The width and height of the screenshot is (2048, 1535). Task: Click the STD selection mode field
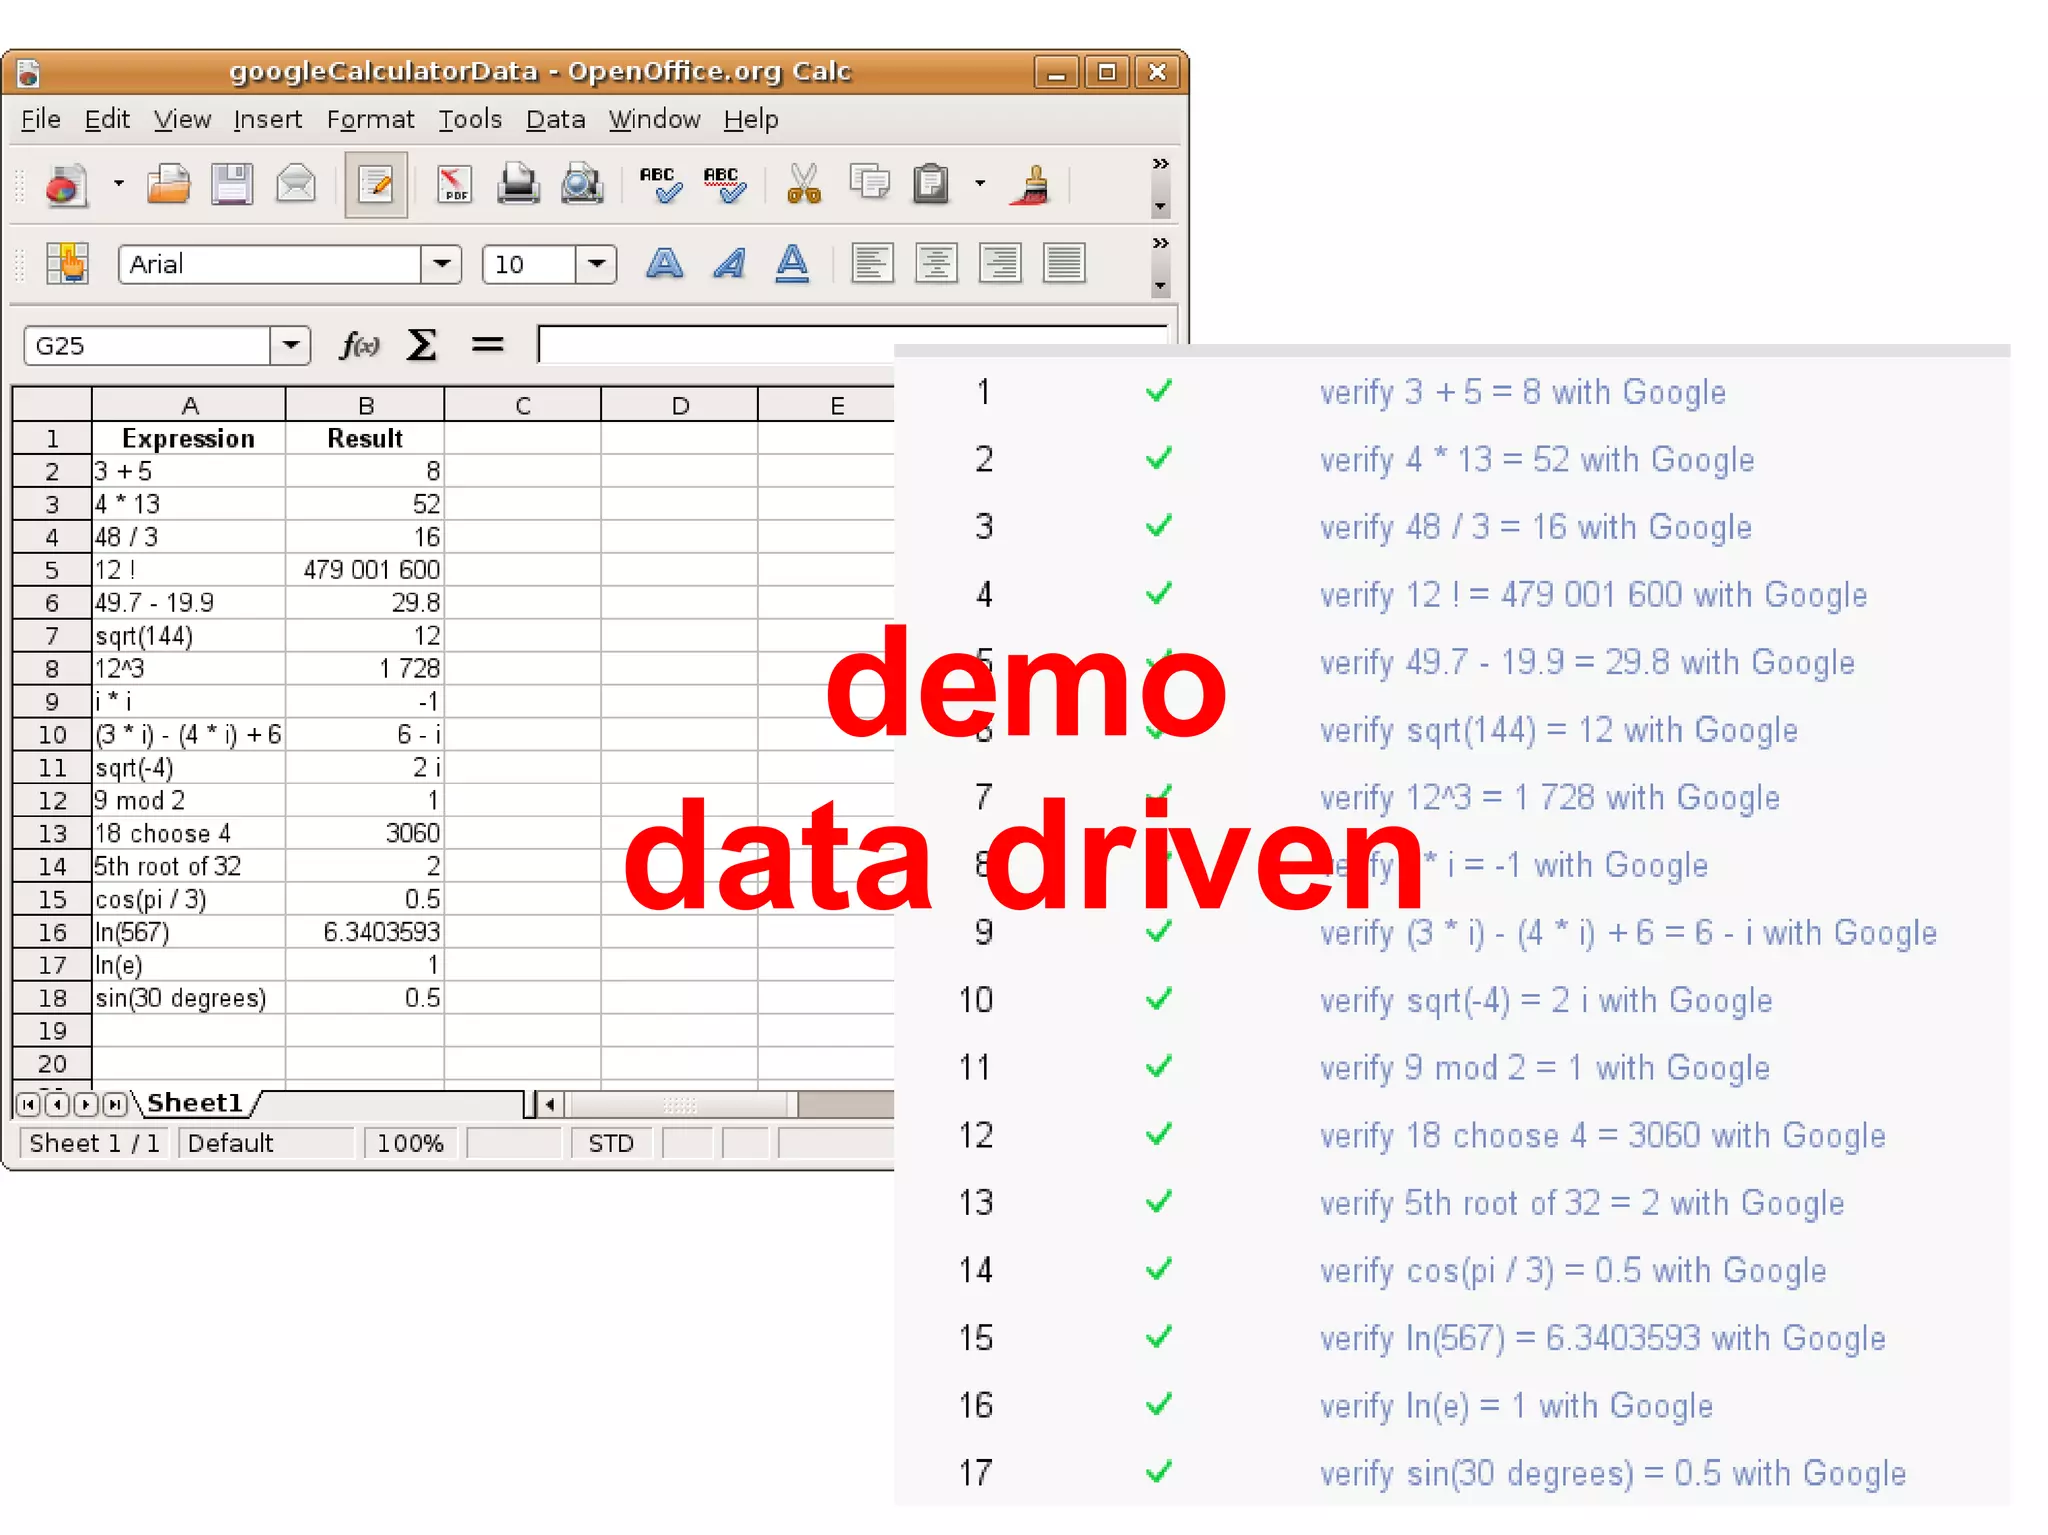pyautogui.click(x=611, y=1143)
